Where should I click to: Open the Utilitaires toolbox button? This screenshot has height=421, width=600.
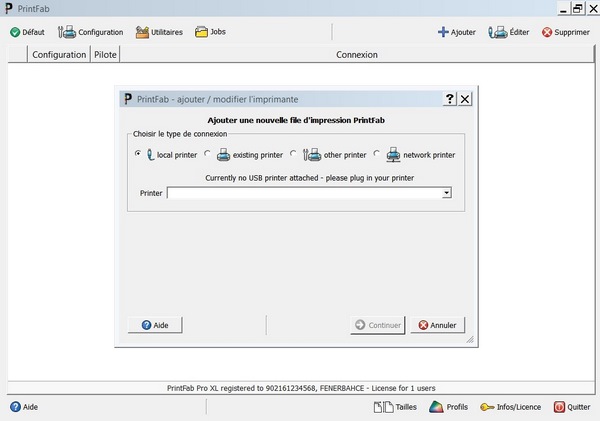159,32
